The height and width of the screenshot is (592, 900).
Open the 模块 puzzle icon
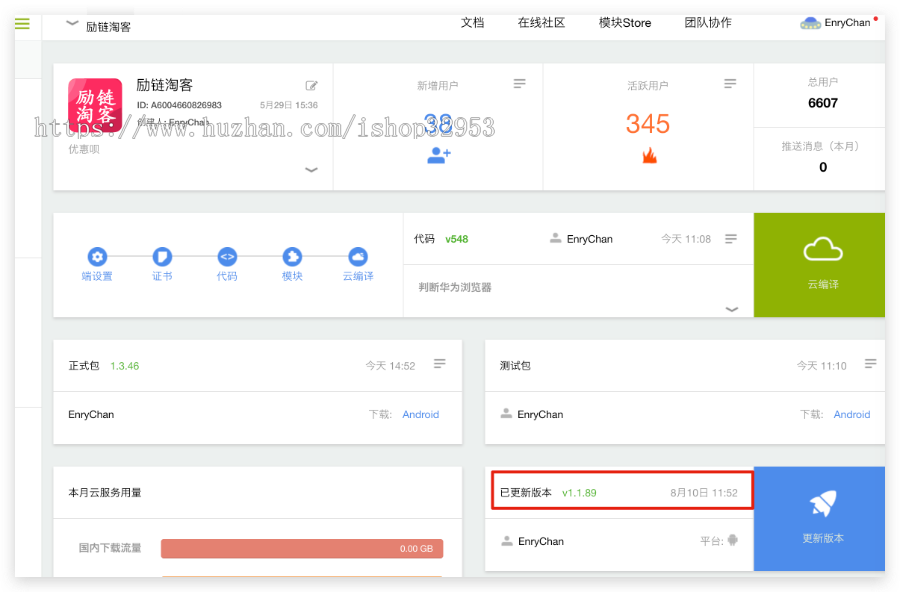coord(292,257)
